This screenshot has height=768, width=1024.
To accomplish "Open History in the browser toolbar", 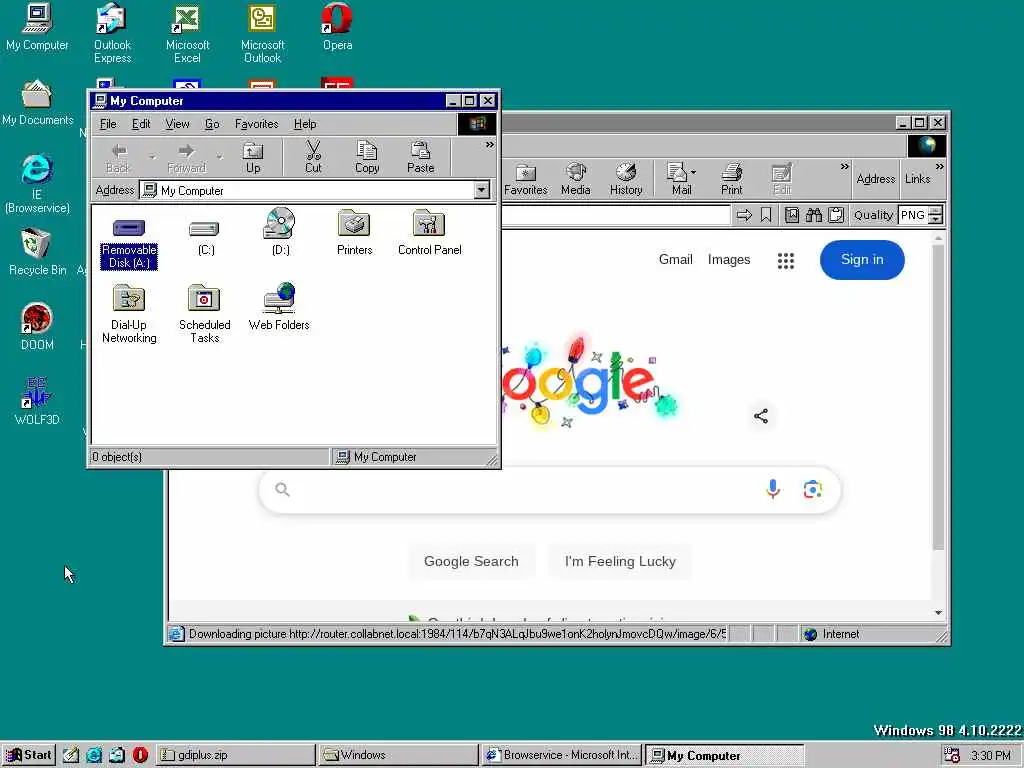I will tap(626, 180).
